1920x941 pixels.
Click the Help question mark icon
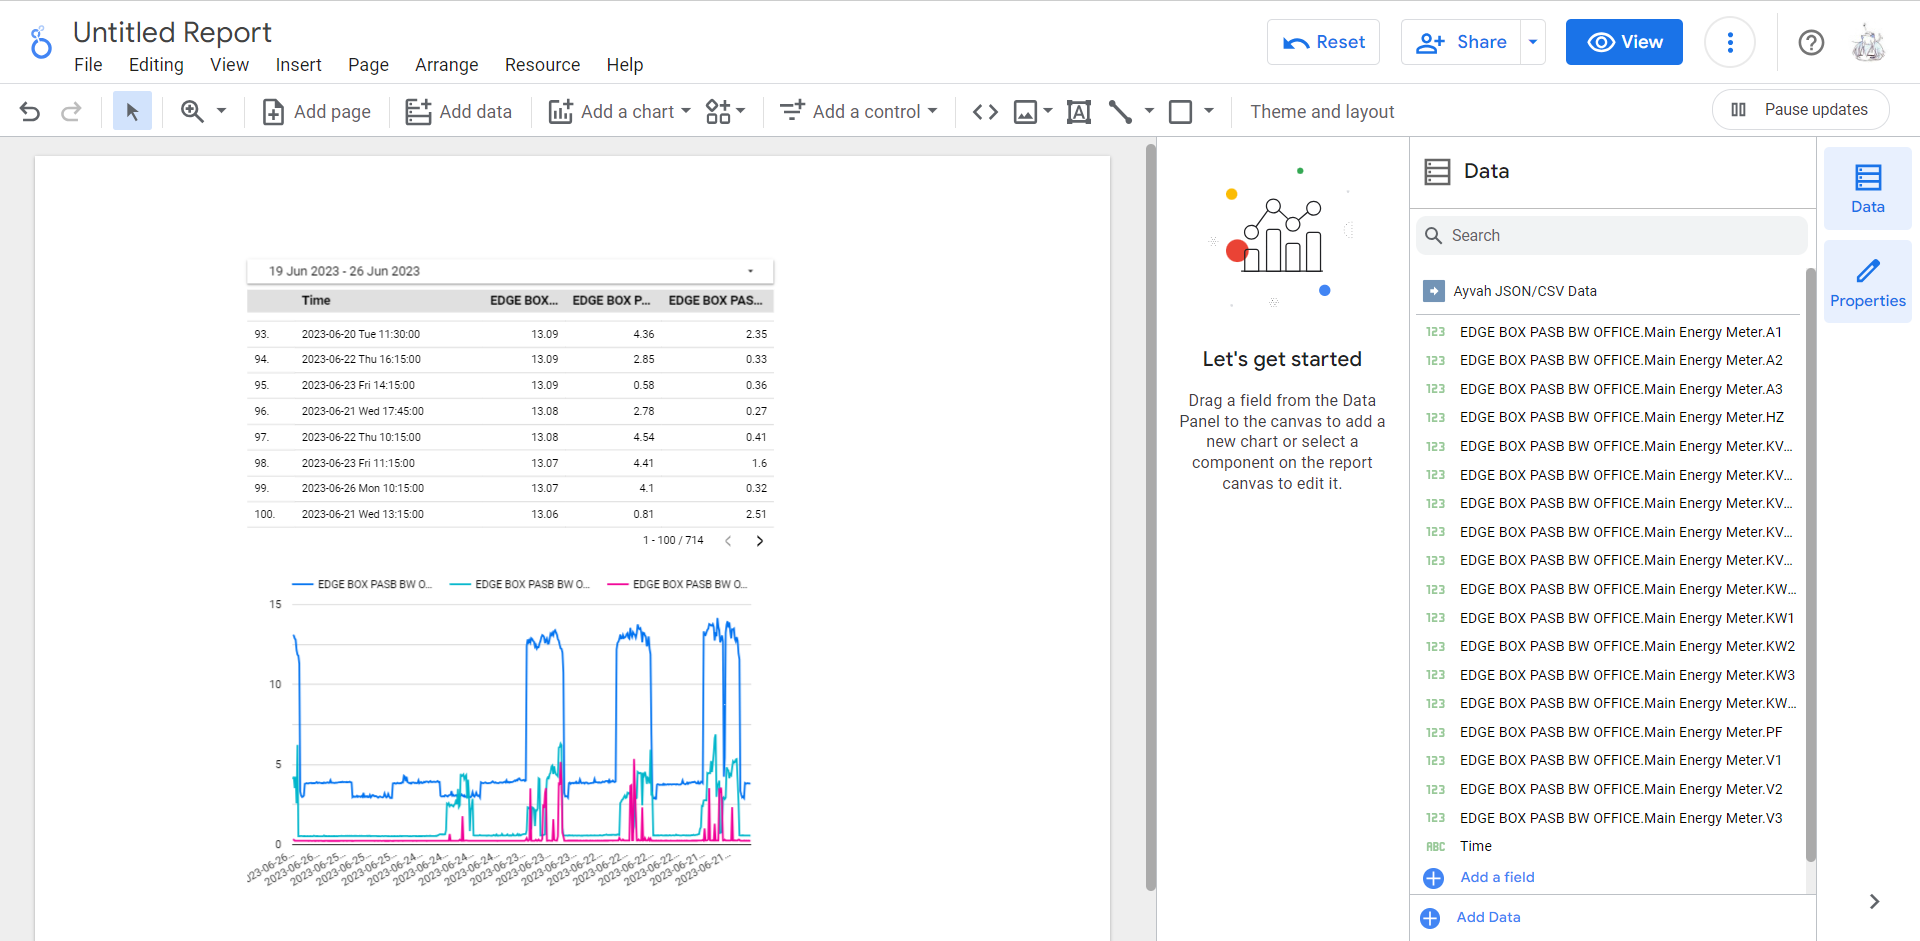pyautogui.click(x=1811, y=42)
